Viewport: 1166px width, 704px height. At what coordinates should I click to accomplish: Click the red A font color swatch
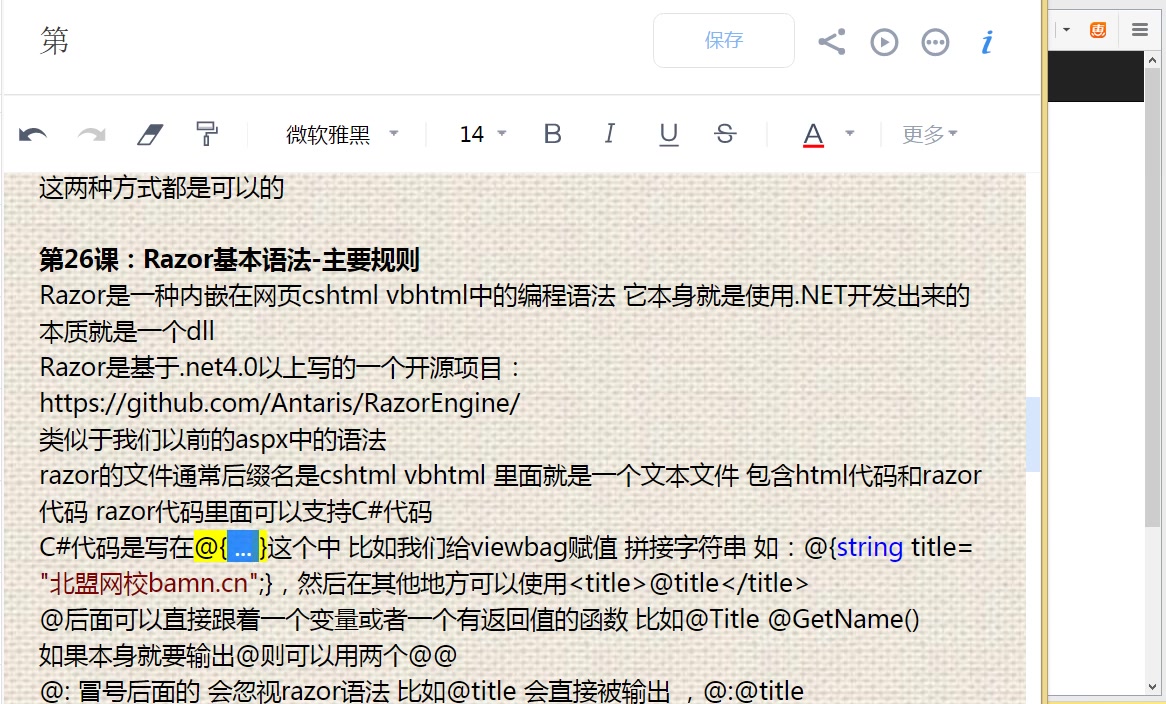tap(814, 133)
